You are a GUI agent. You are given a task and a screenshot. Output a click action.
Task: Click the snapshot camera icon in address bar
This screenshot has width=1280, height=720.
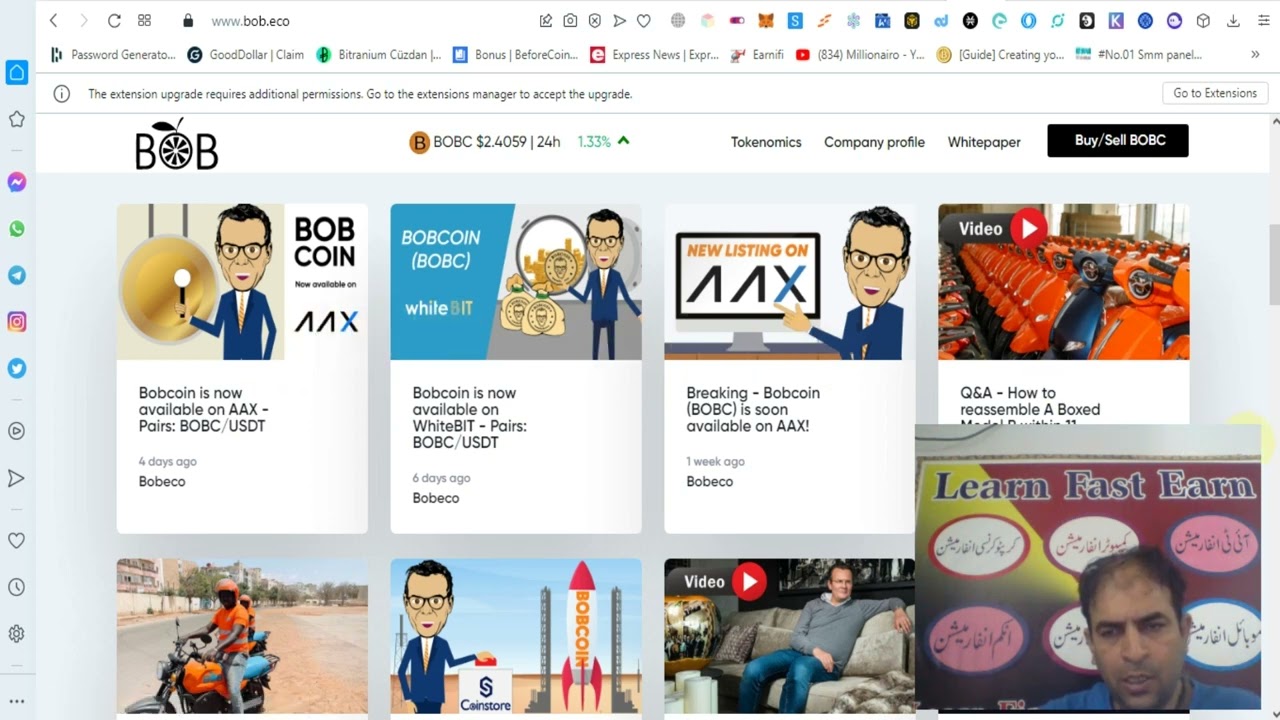point(570,20)
